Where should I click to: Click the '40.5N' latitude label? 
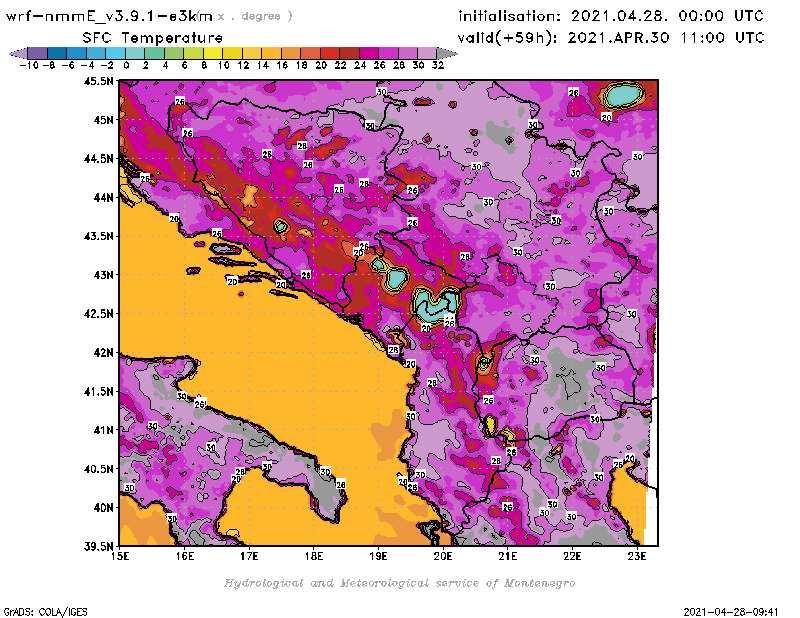point(99,469)
